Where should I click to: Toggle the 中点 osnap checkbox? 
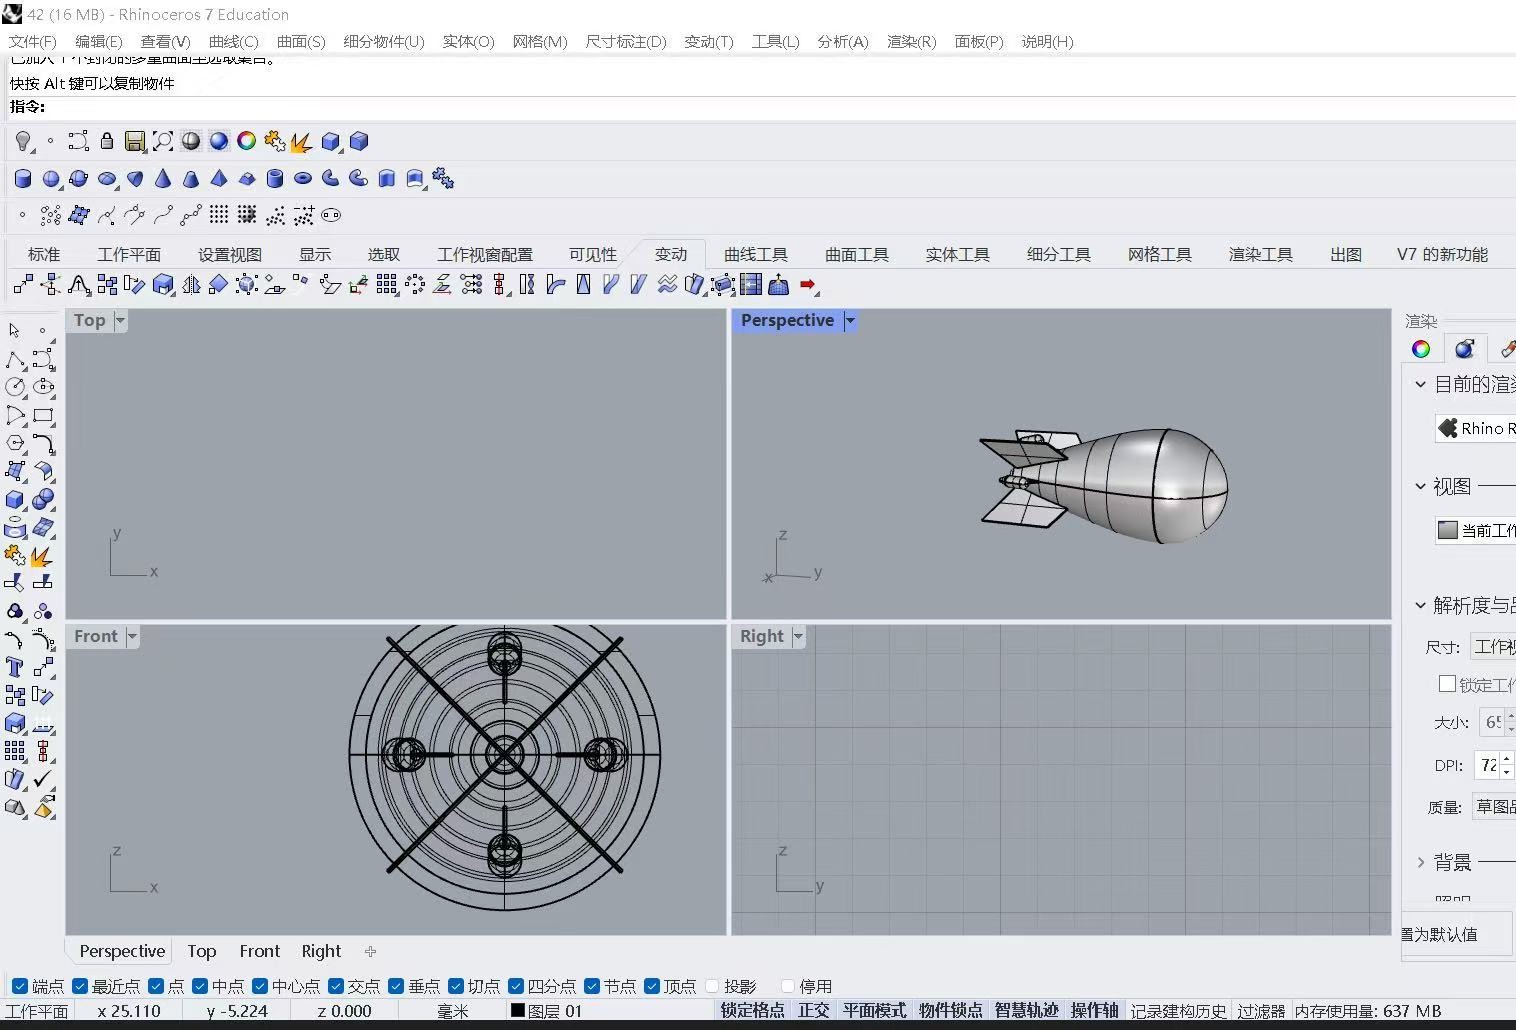(200, 986)
